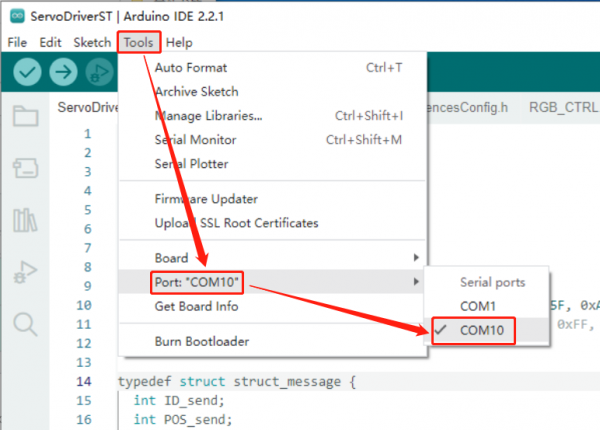Click the Verify sketch checkmark button
The height and width of the screenshot is (430, 600).
click(27, 72)
